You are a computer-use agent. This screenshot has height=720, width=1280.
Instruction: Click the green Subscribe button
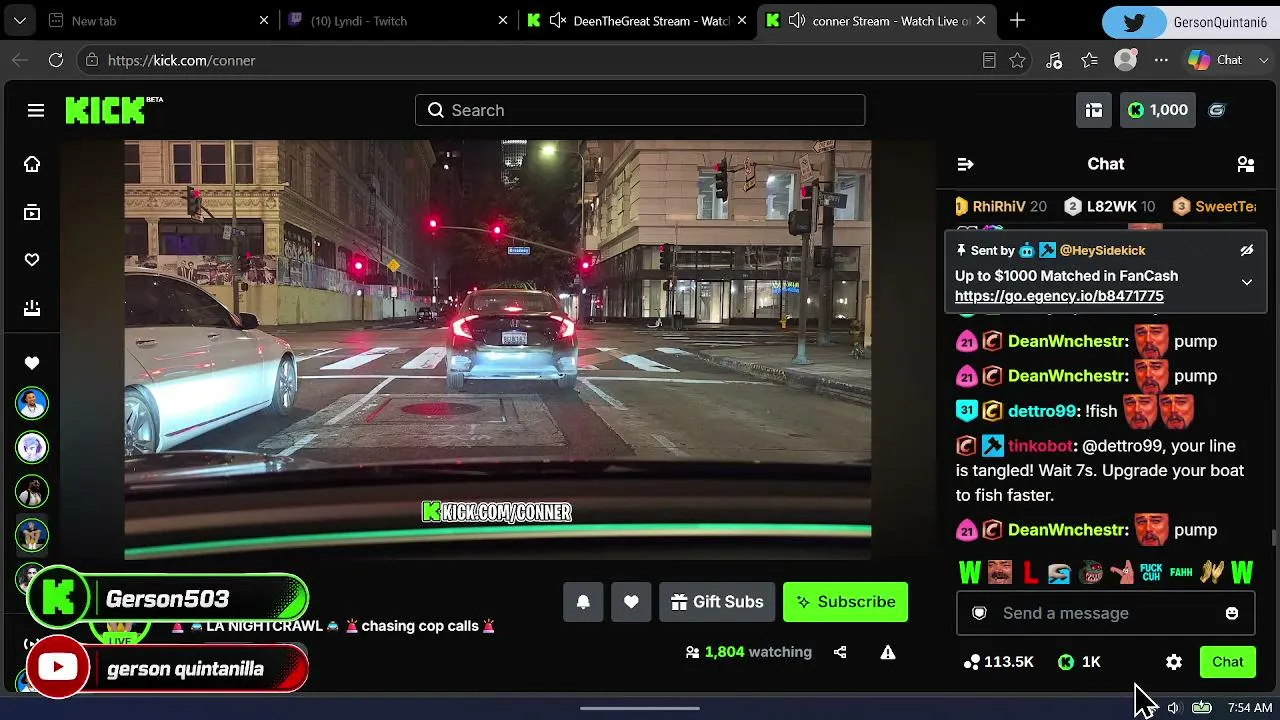click(x=845, y=602)
